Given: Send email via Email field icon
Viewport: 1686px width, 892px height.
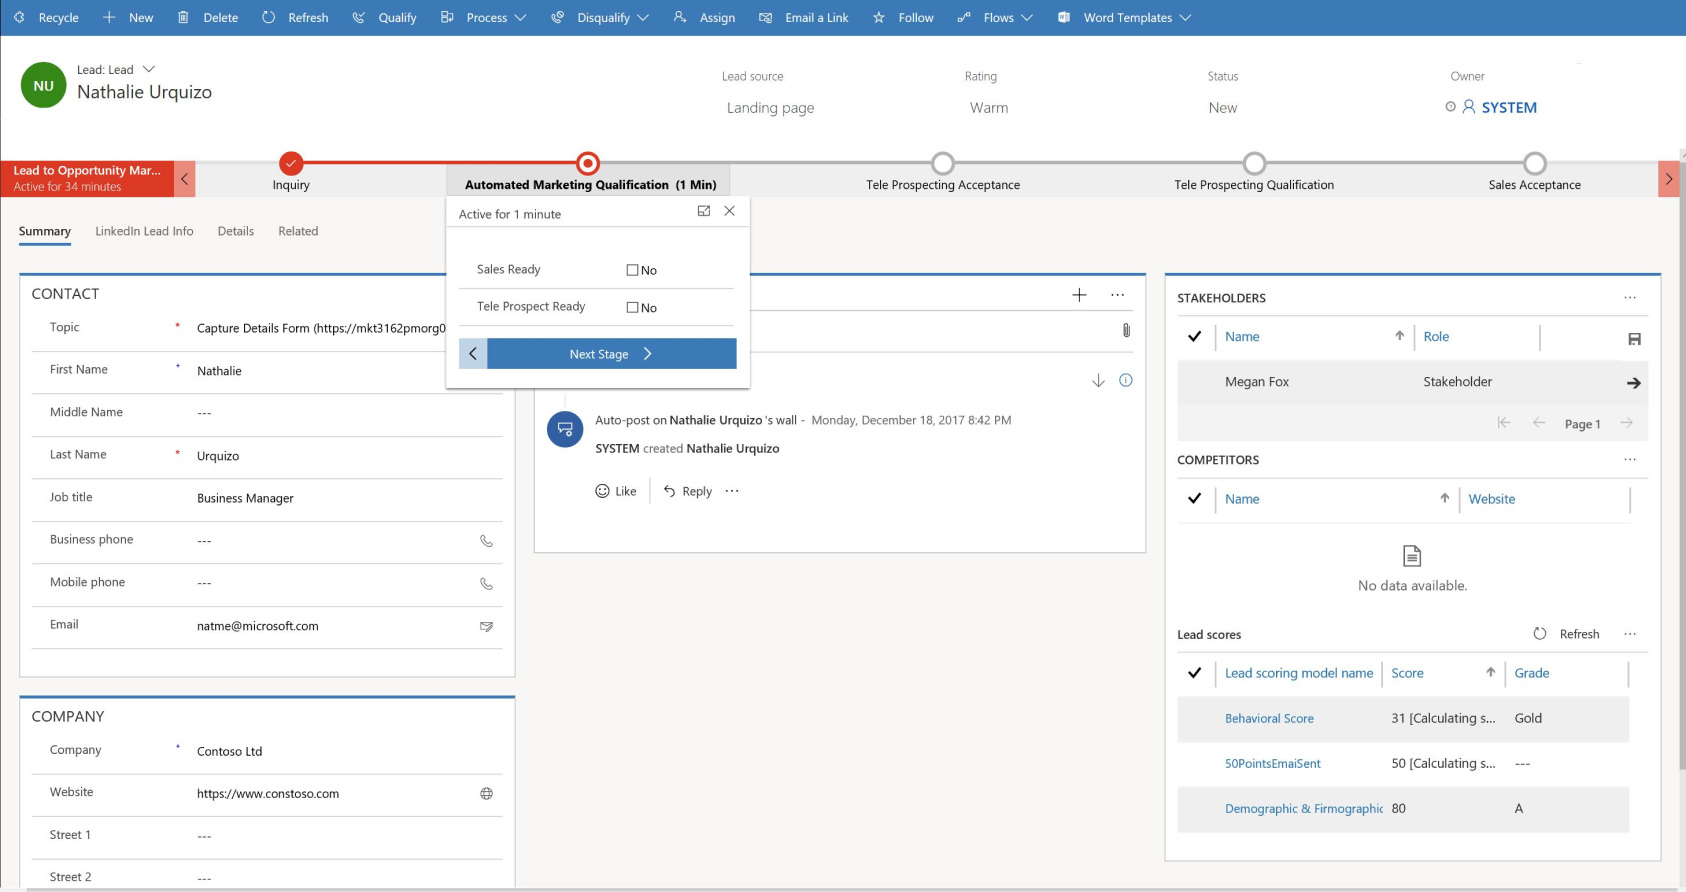Looking at the screenshot, I should click(486, 626).
